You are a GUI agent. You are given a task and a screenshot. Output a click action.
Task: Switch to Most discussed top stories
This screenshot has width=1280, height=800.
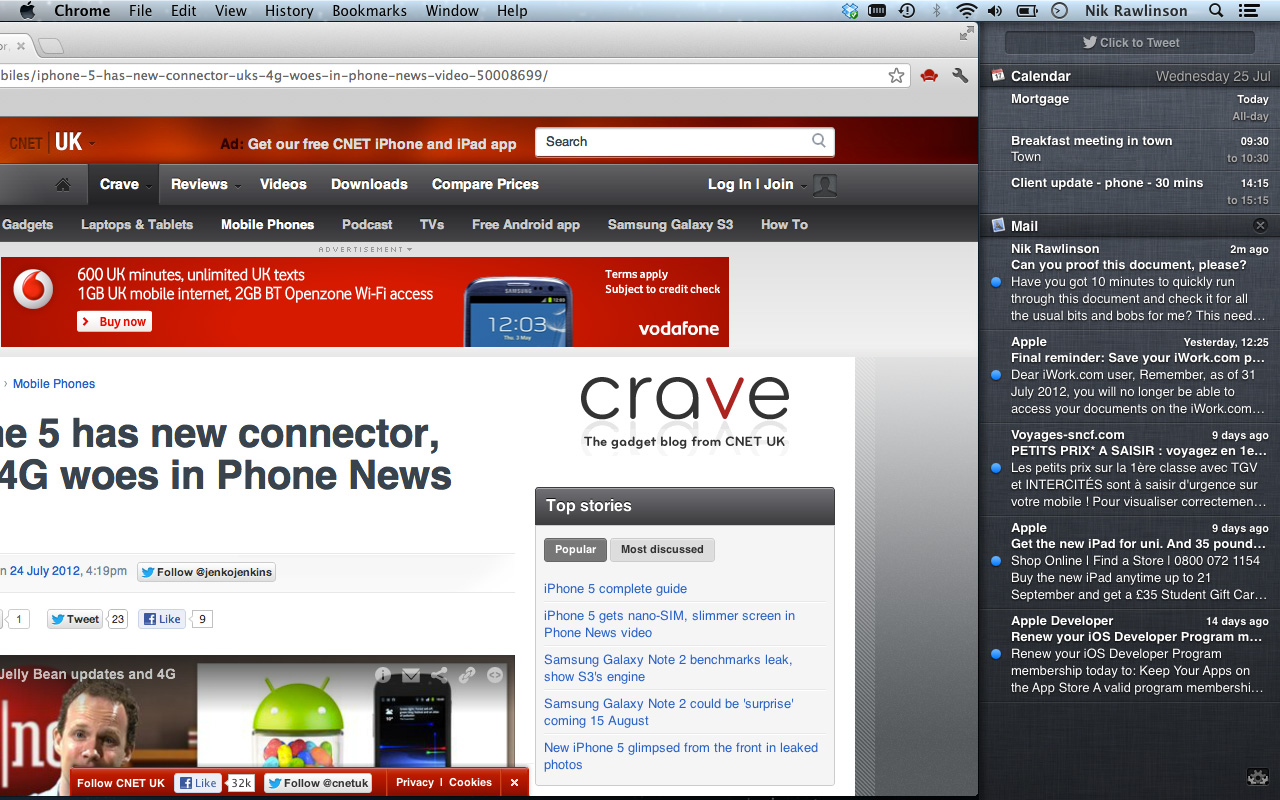pos(662,549)
